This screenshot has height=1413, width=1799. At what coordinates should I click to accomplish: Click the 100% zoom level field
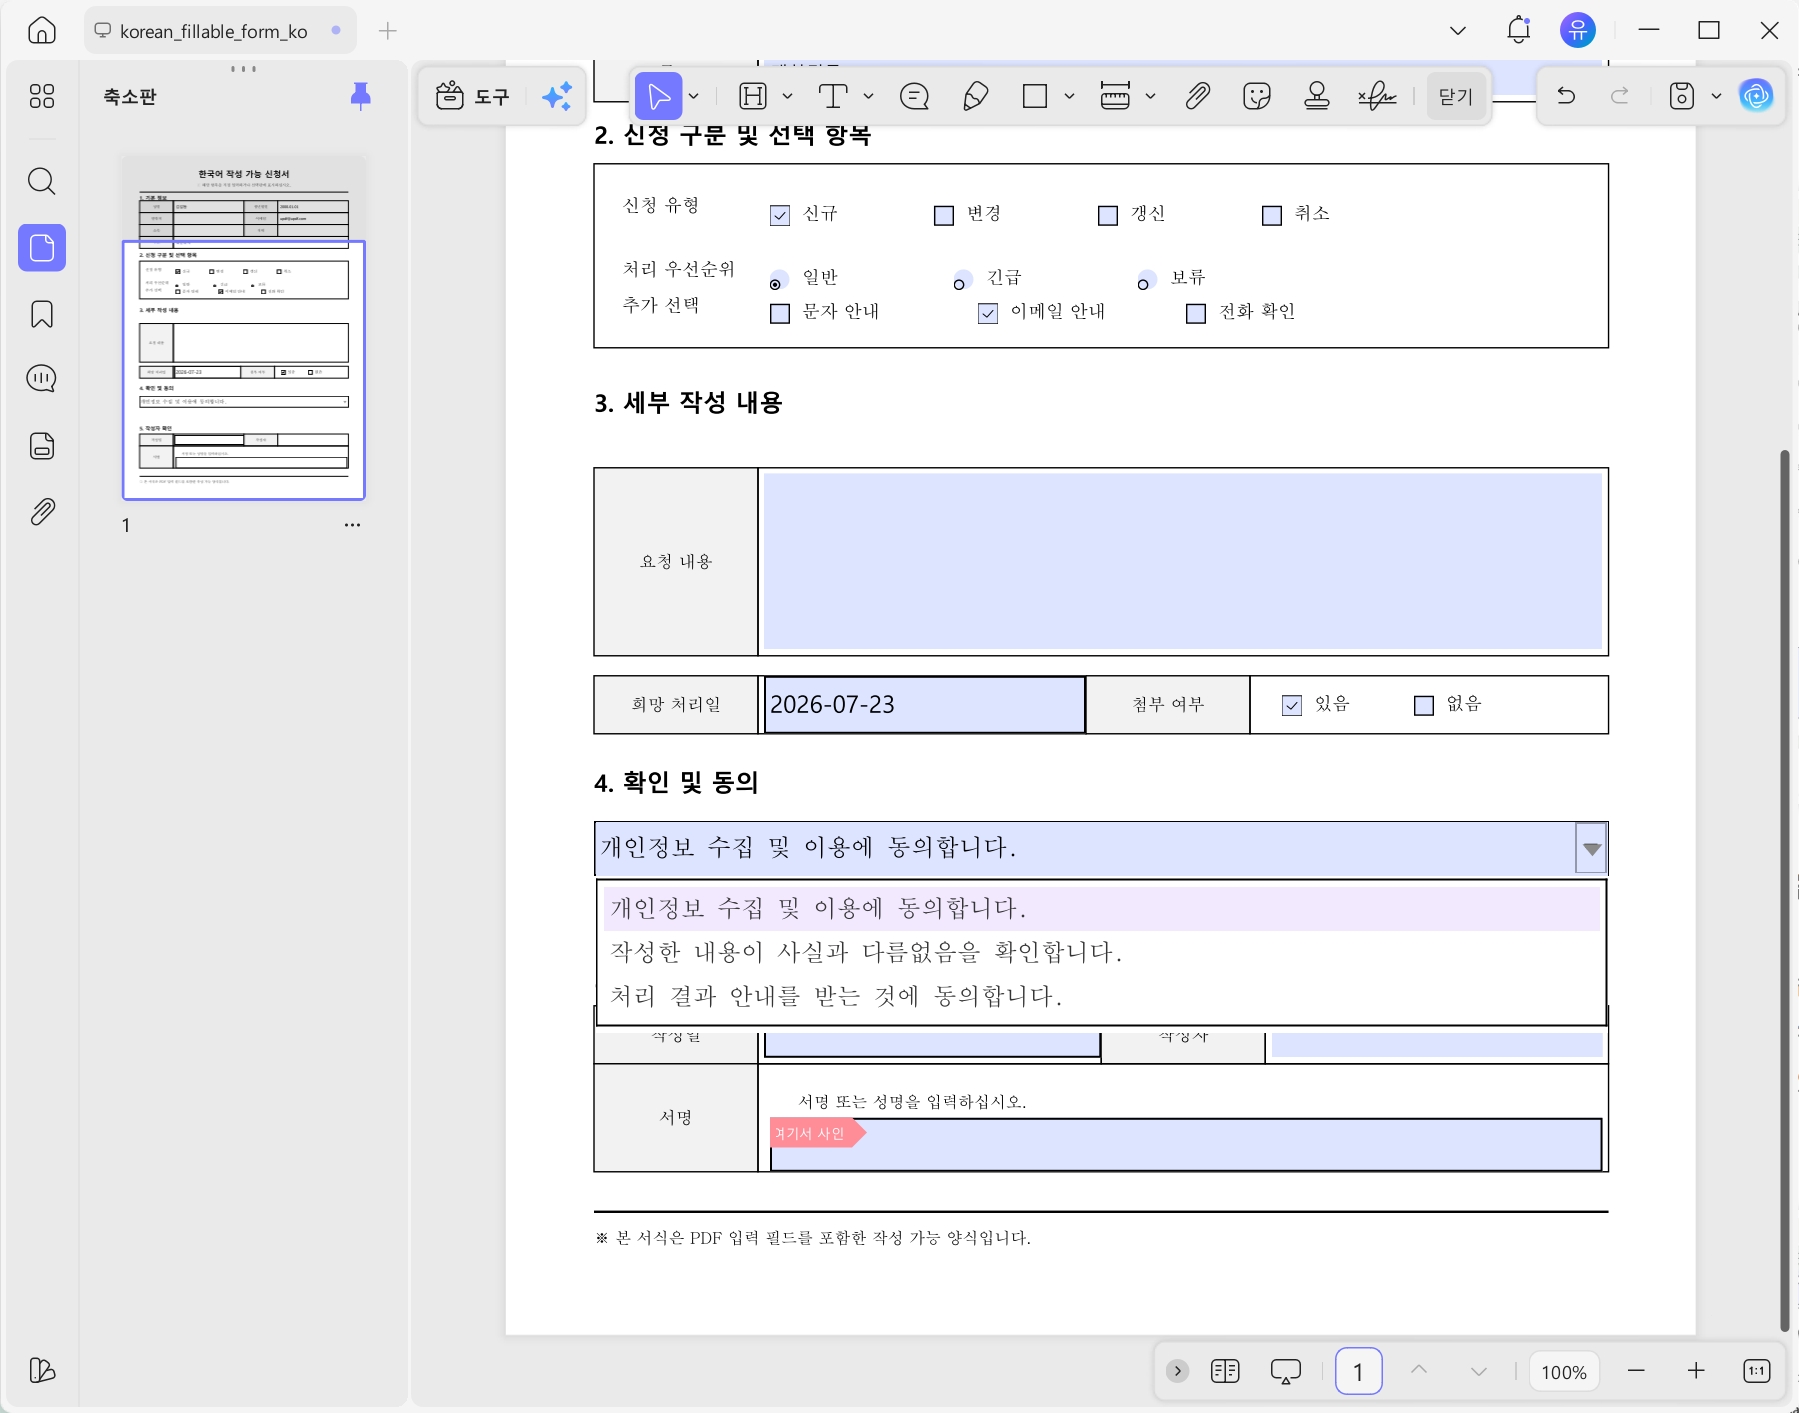[1564, 1372]
